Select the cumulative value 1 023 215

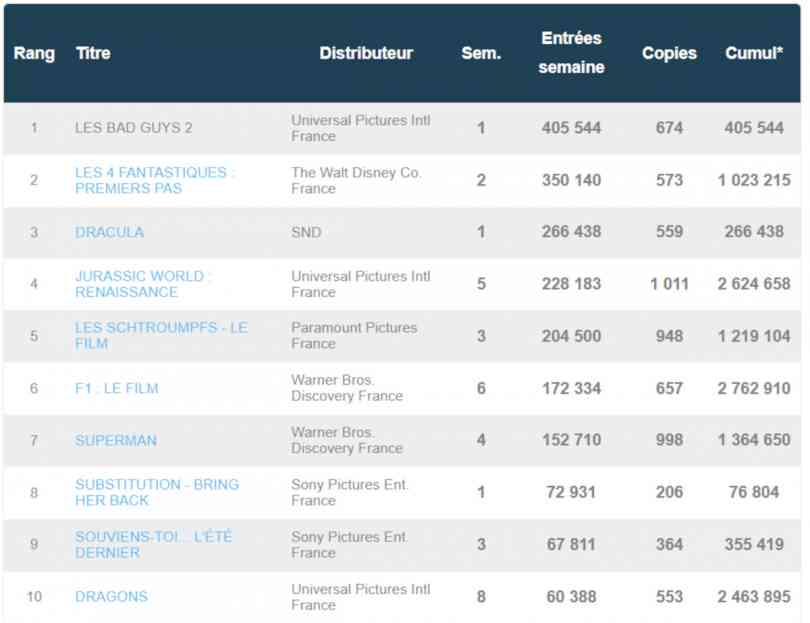click(754, 180)
